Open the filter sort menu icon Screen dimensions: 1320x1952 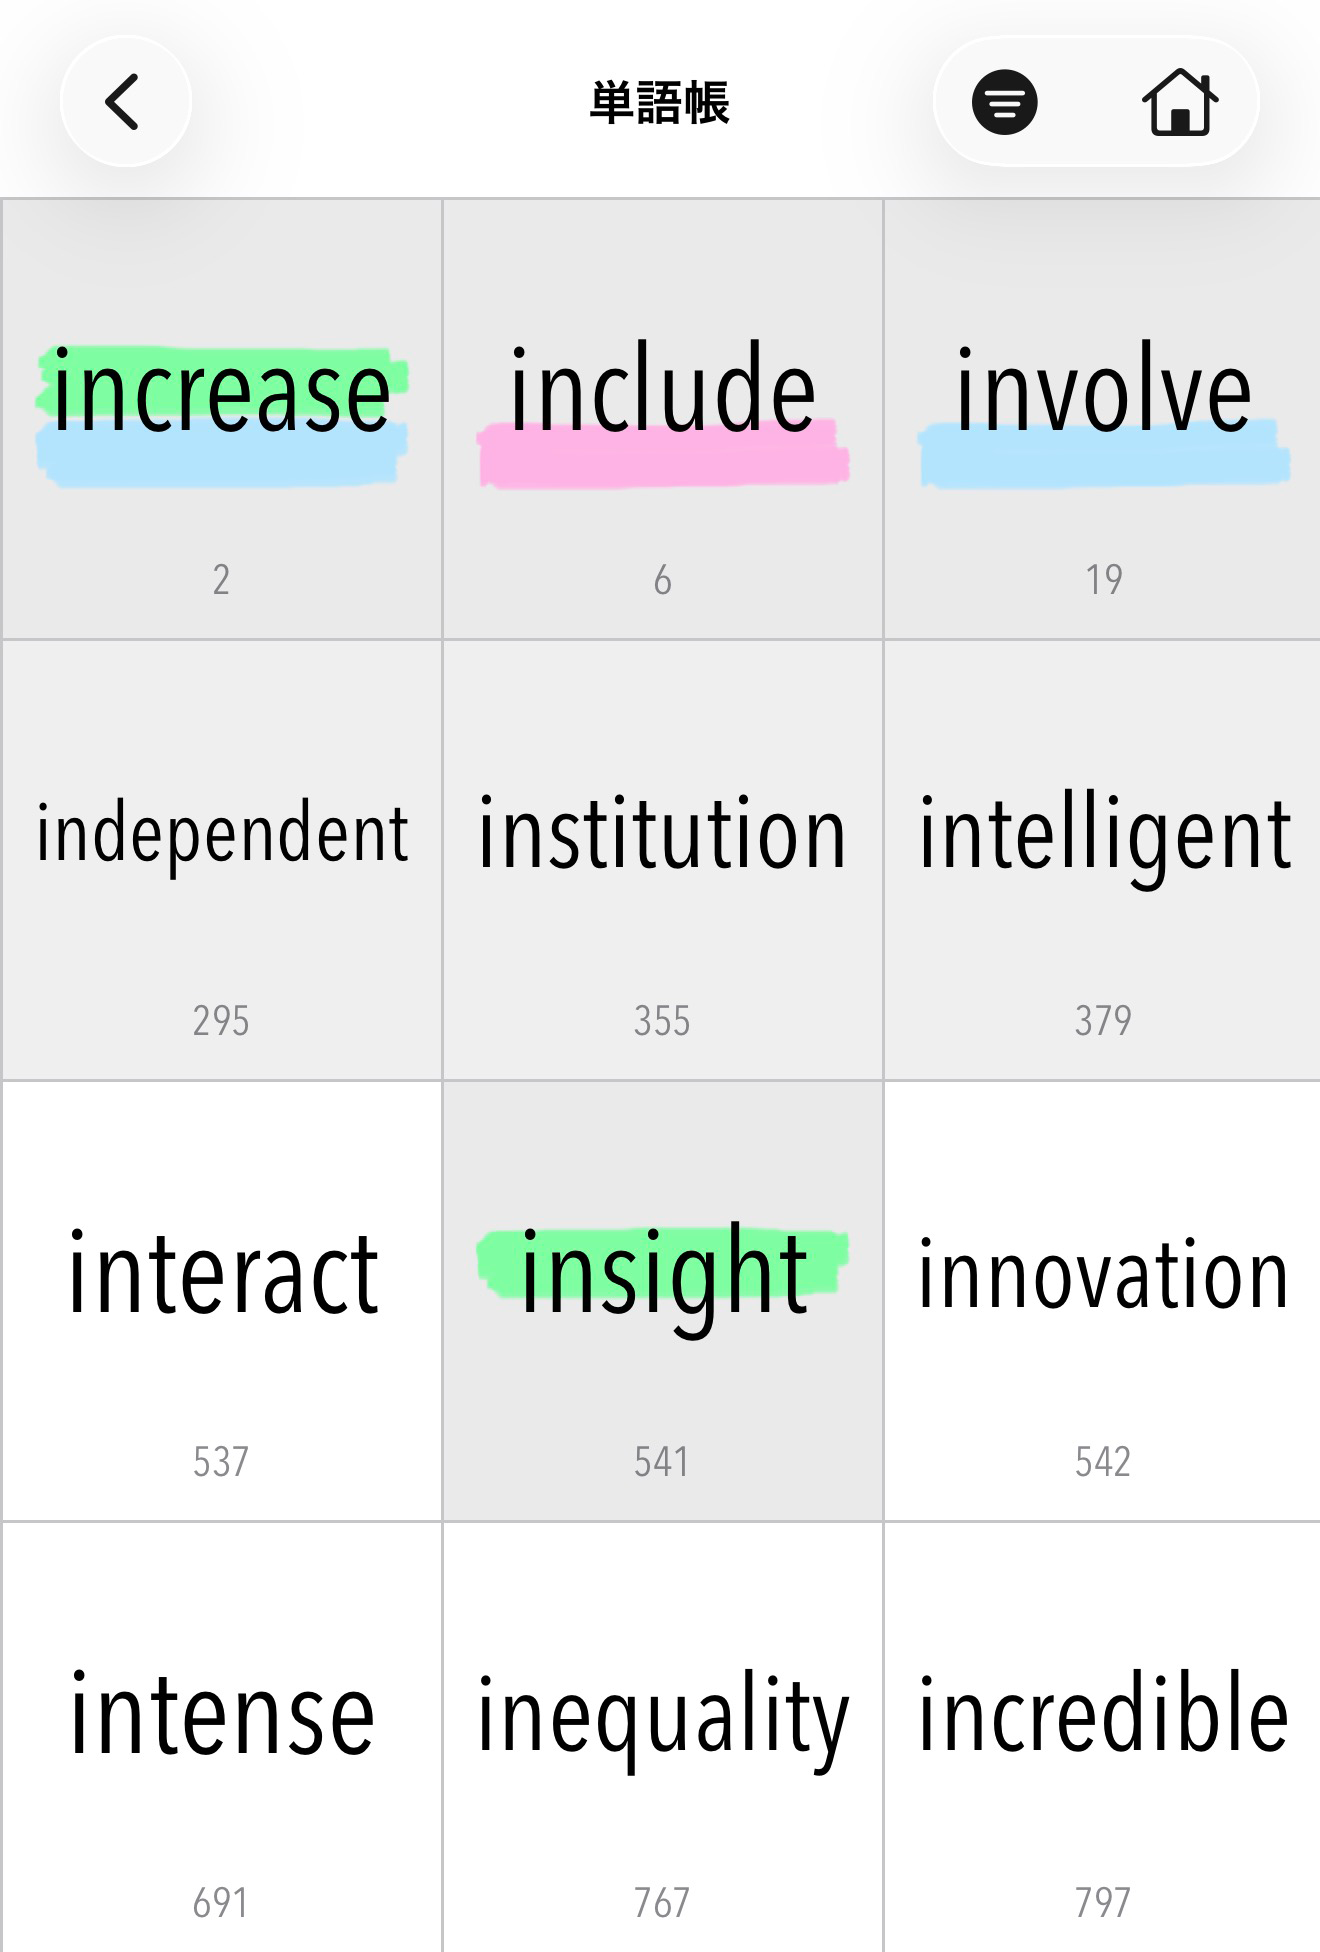tap(1004, 102)
